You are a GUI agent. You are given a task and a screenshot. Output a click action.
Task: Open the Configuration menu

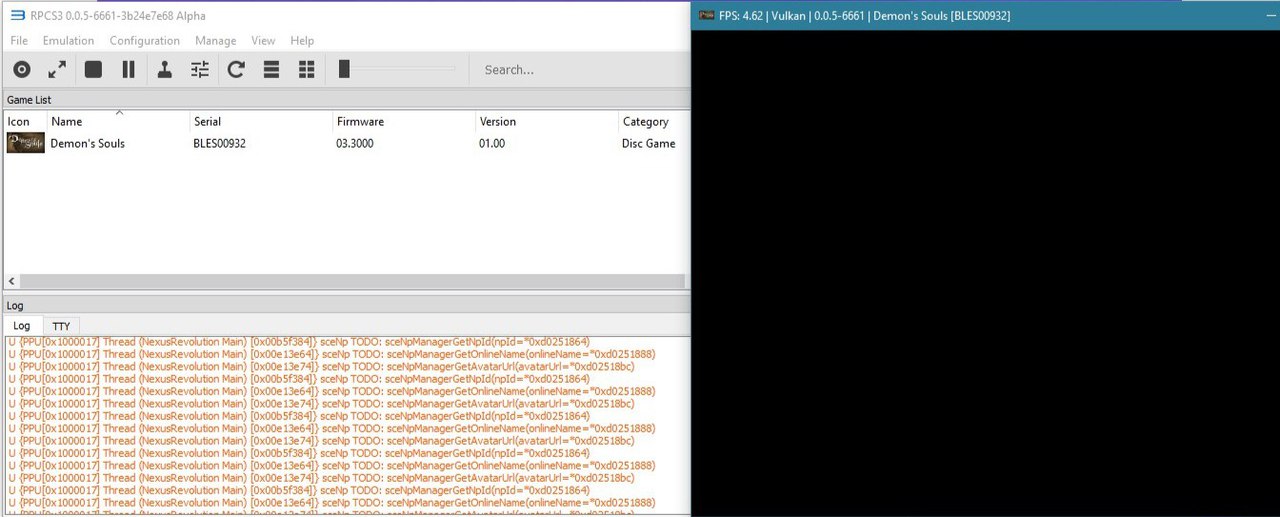click(144, 41)
